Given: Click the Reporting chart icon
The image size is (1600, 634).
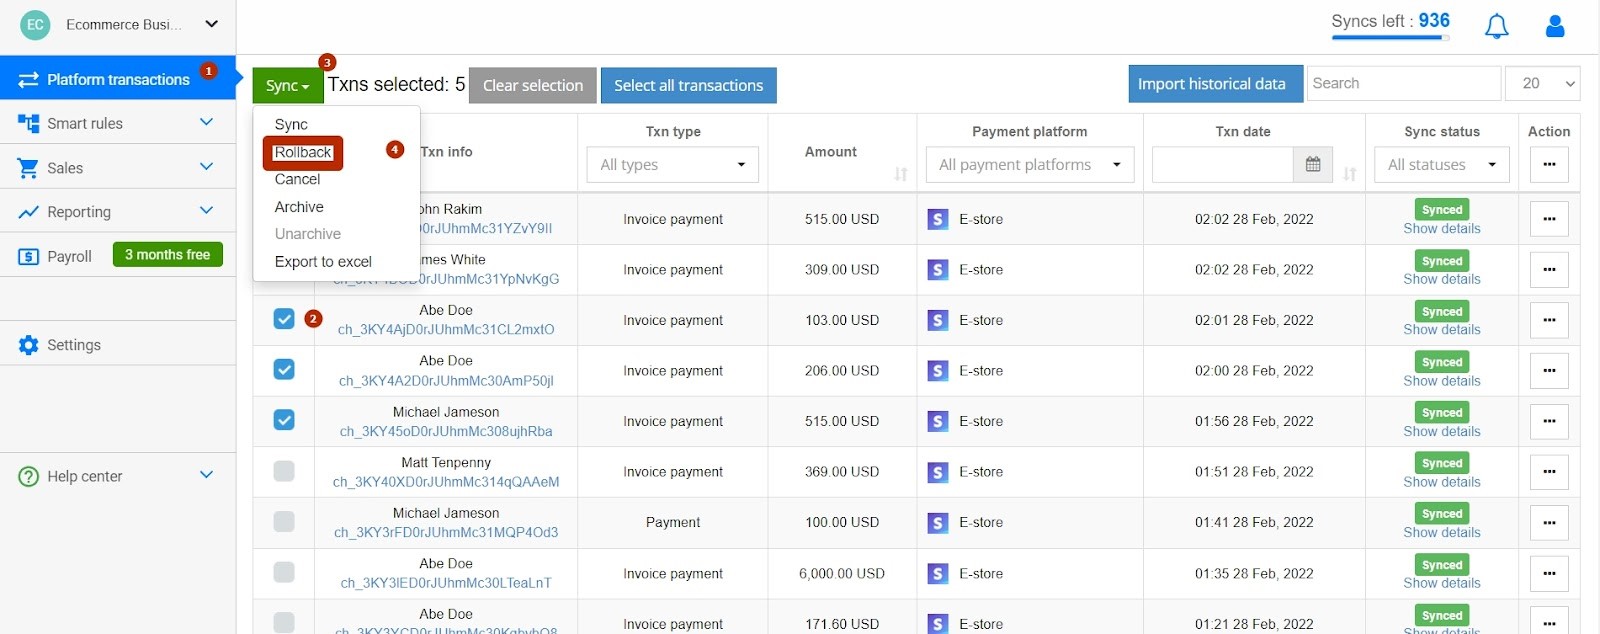Looking at the screenshot, I should [x=28, y=212].
